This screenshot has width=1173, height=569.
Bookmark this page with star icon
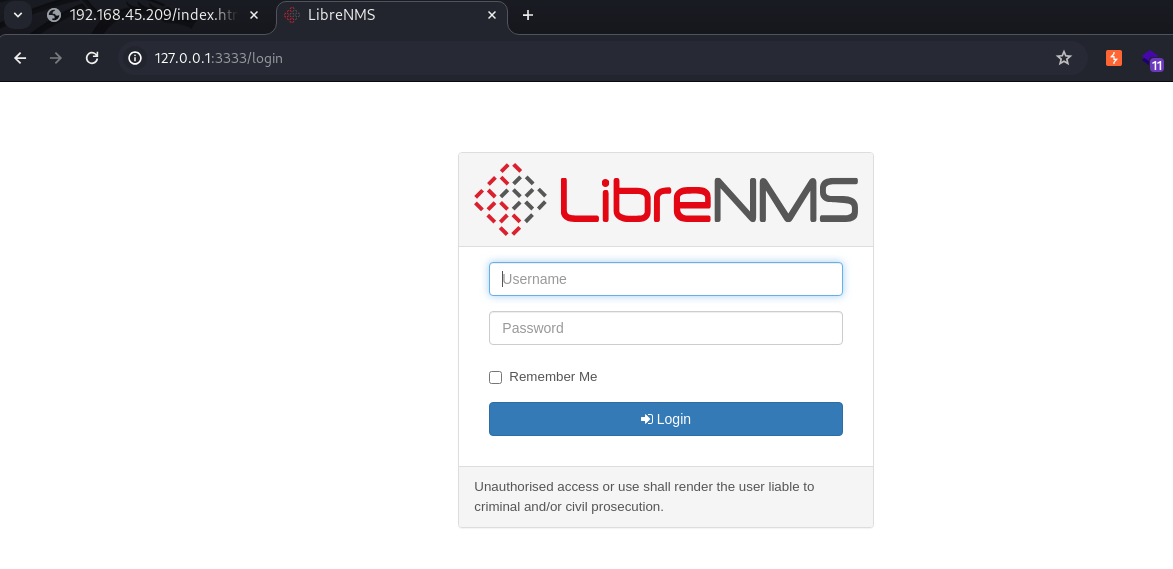(x=1064, y=58)
